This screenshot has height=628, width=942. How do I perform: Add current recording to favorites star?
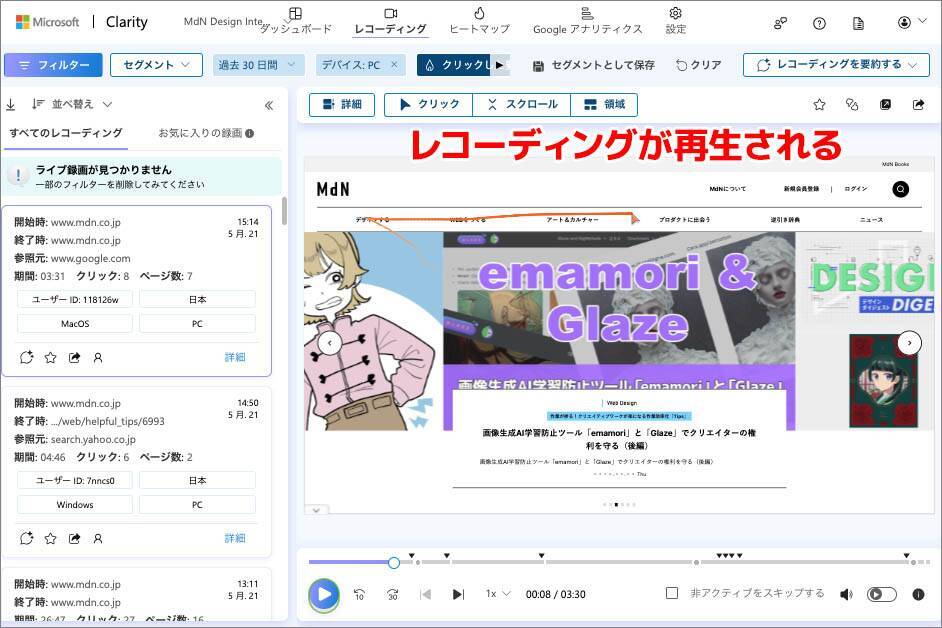point(819,104)
